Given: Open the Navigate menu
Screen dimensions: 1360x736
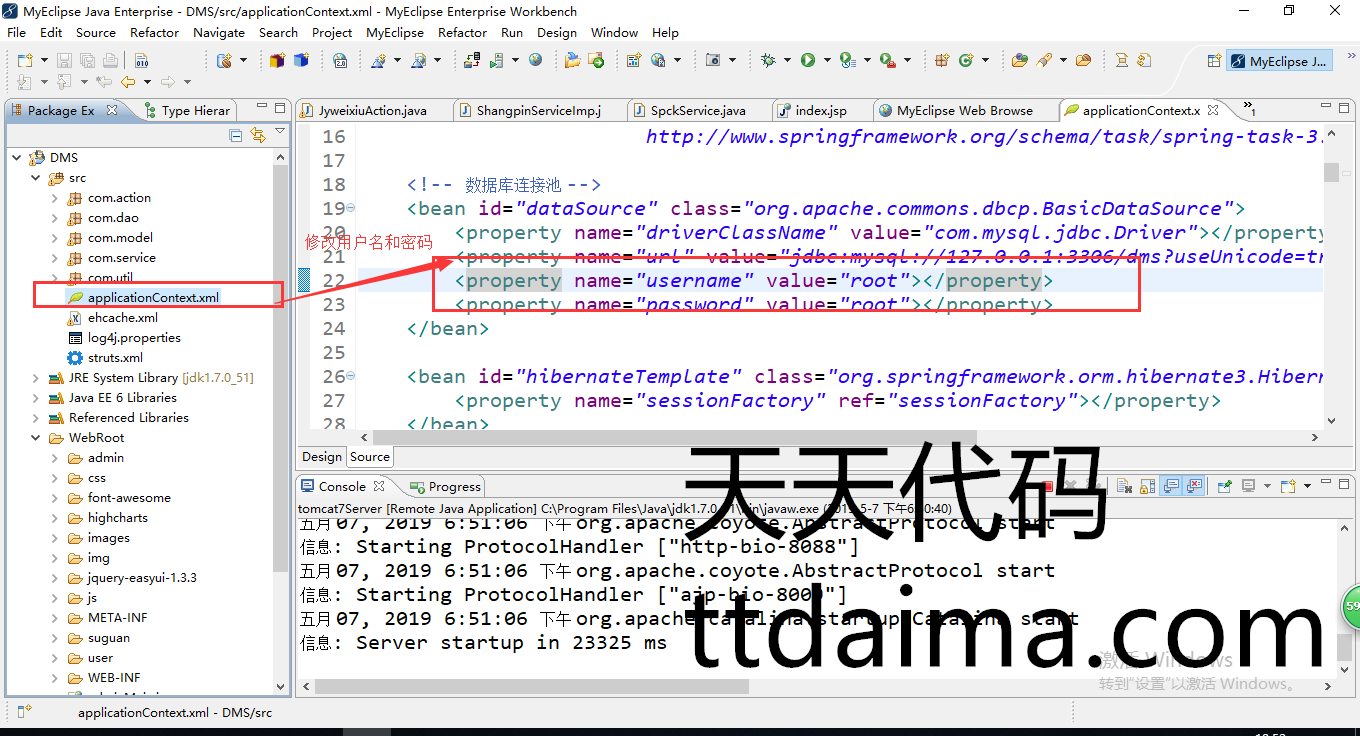Looking at the screenshot, I should coord(219,32).
